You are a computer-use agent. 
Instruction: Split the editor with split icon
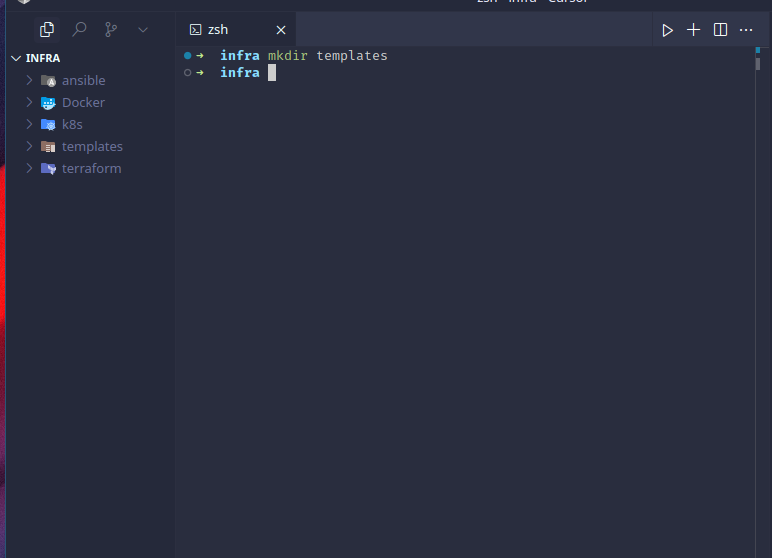click(720, 30)
